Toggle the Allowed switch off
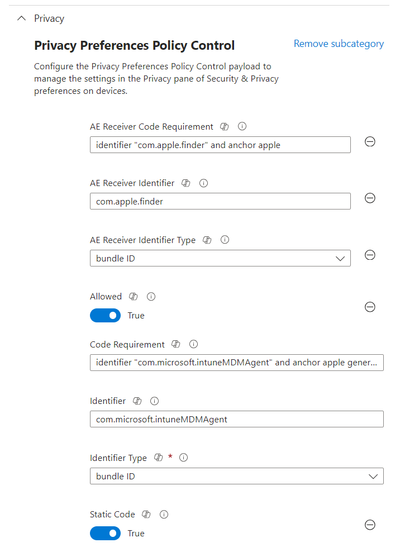 [x=105, y=315]
